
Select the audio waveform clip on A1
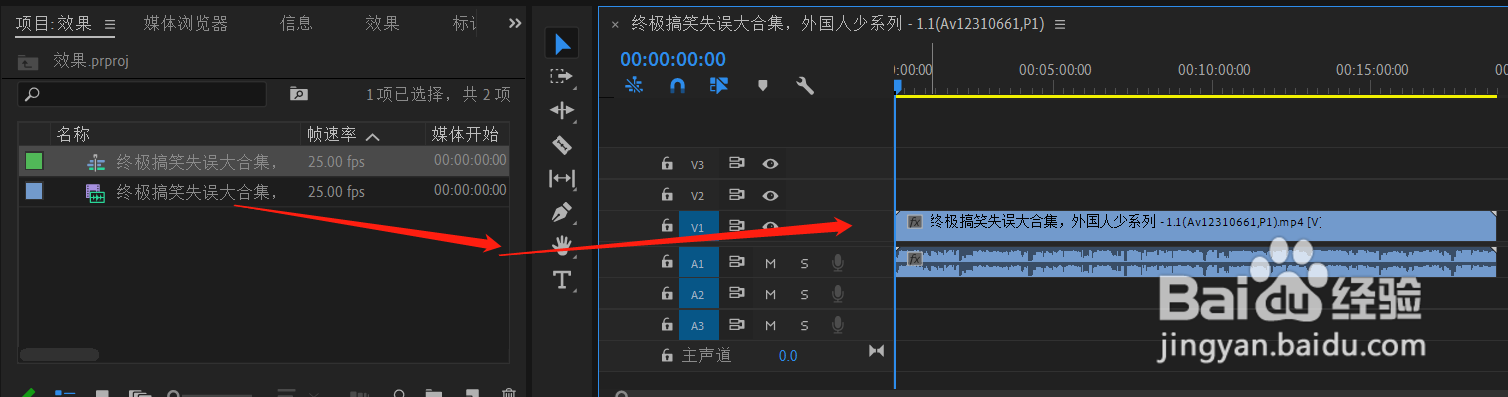click(1195, 262)
